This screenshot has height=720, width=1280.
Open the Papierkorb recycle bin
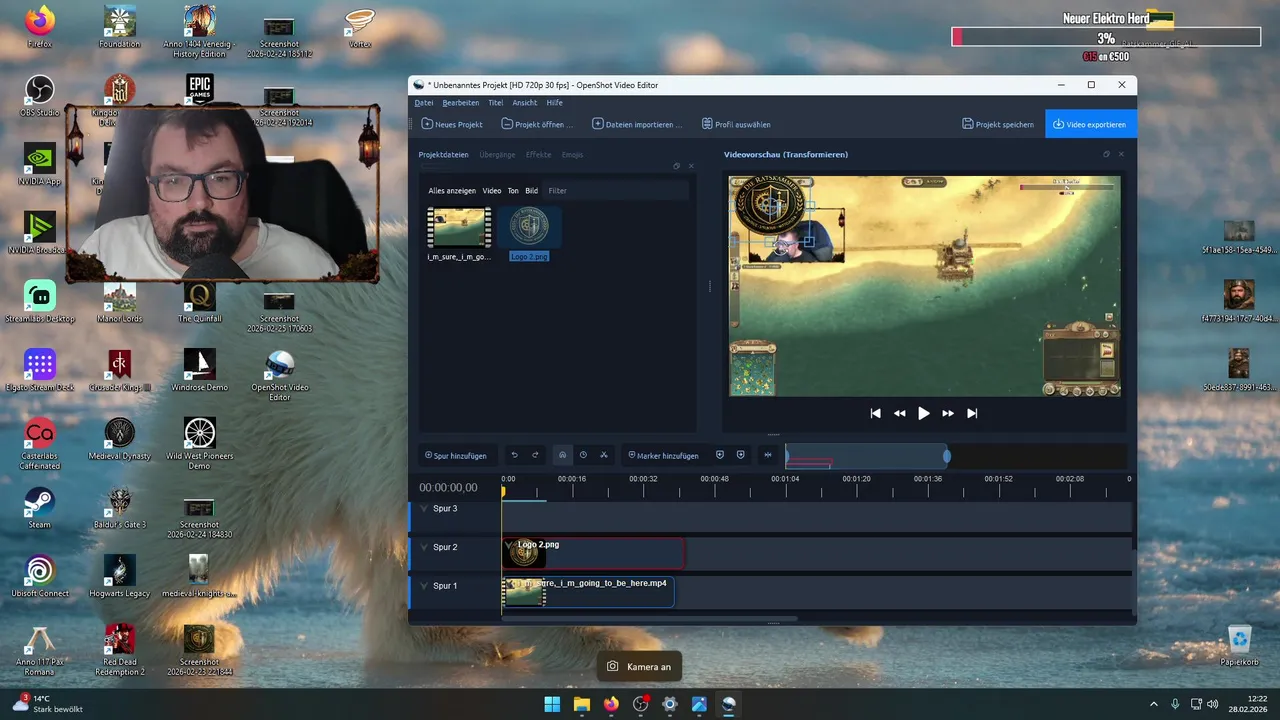click(1239, 645)
